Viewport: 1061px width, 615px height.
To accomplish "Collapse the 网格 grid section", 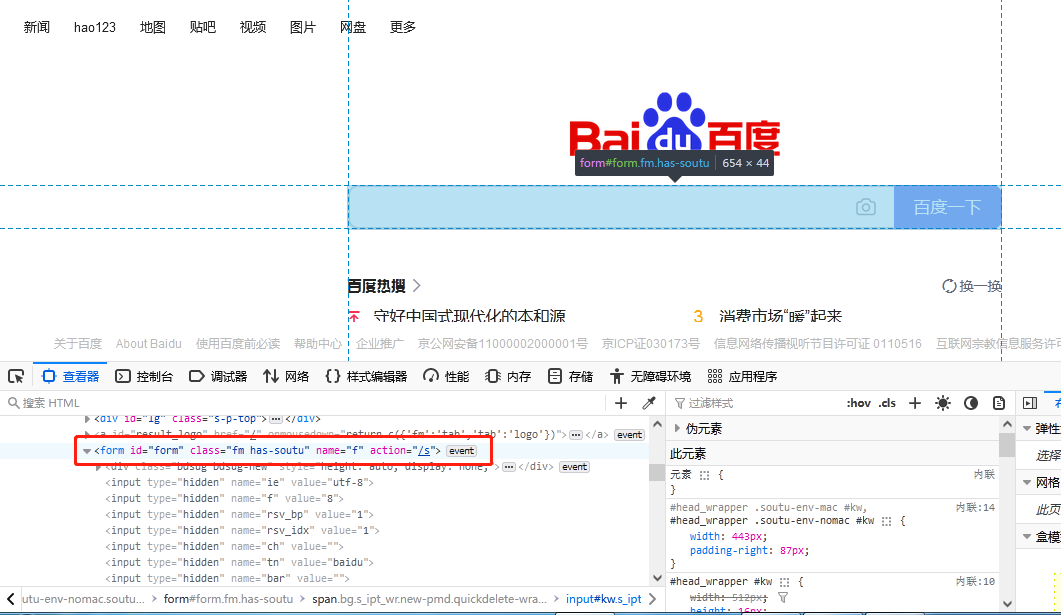I will 1026,482.
